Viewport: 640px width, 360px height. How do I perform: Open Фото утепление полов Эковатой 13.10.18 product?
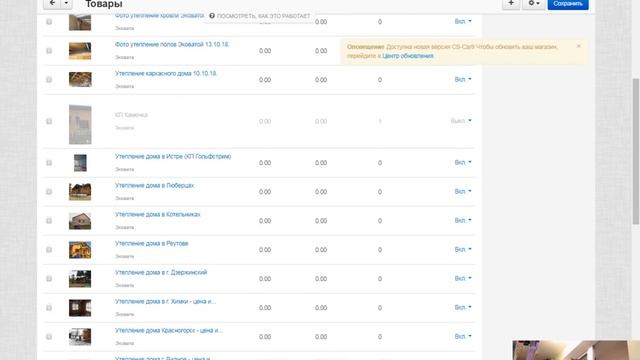click(172, 44)
